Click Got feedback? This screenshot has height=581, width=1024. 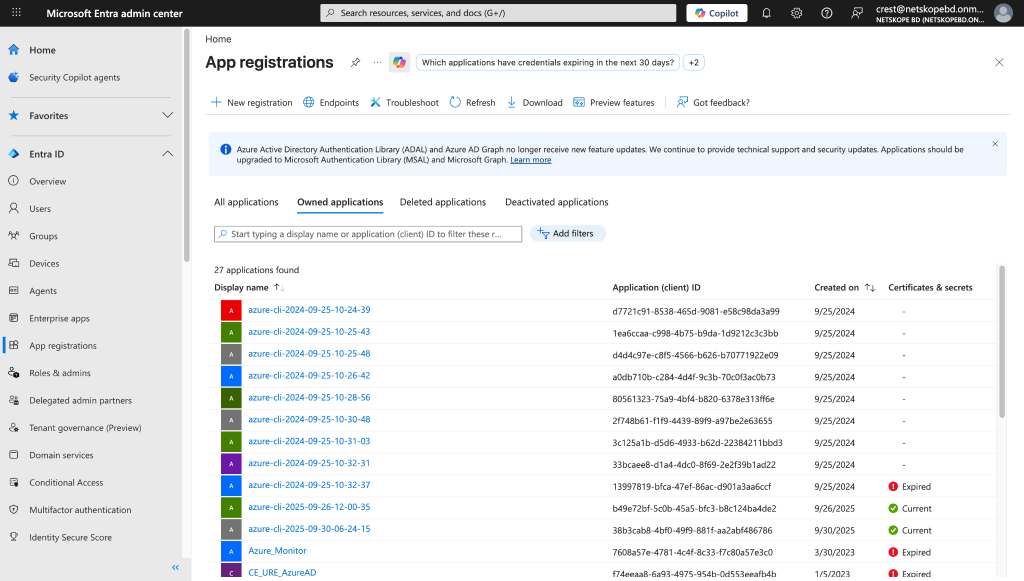pyautogui.click(x=713, y=102)
